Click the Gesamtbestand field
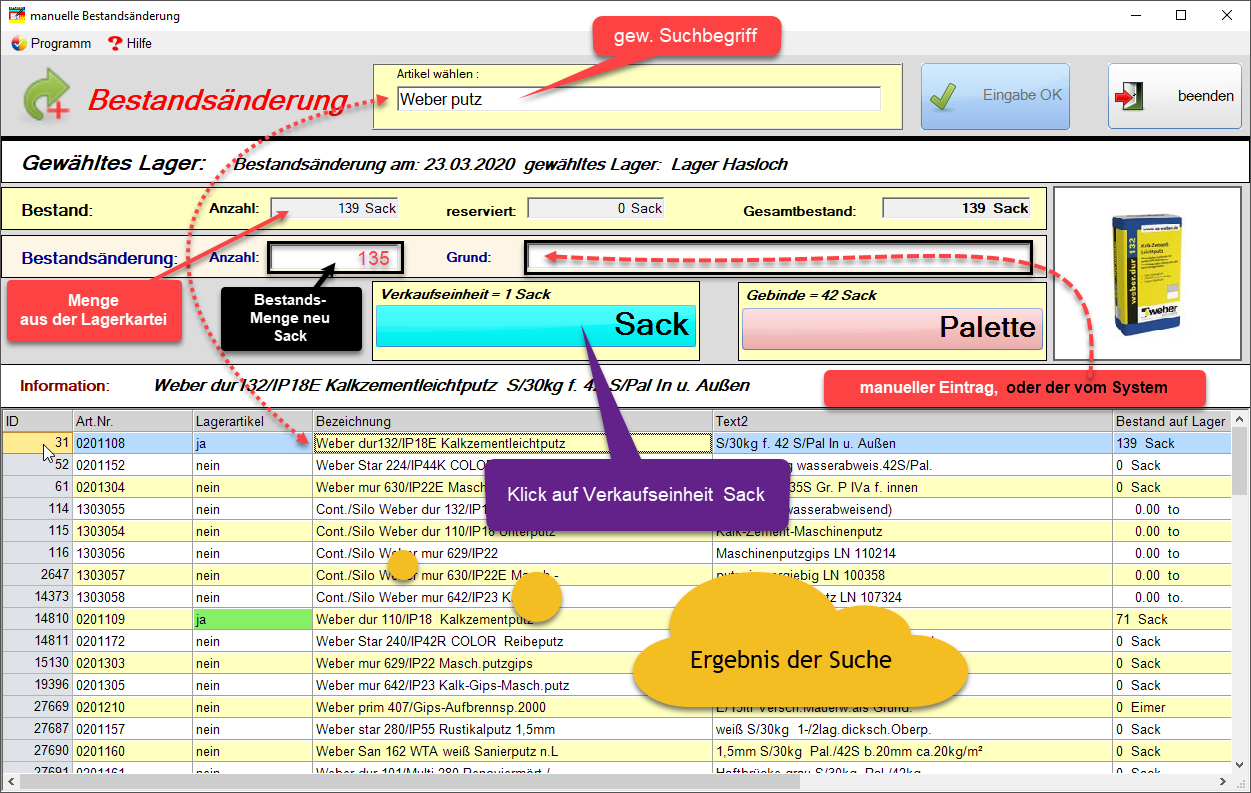The width and height of the screenshot is (1251, 793). 957,208
